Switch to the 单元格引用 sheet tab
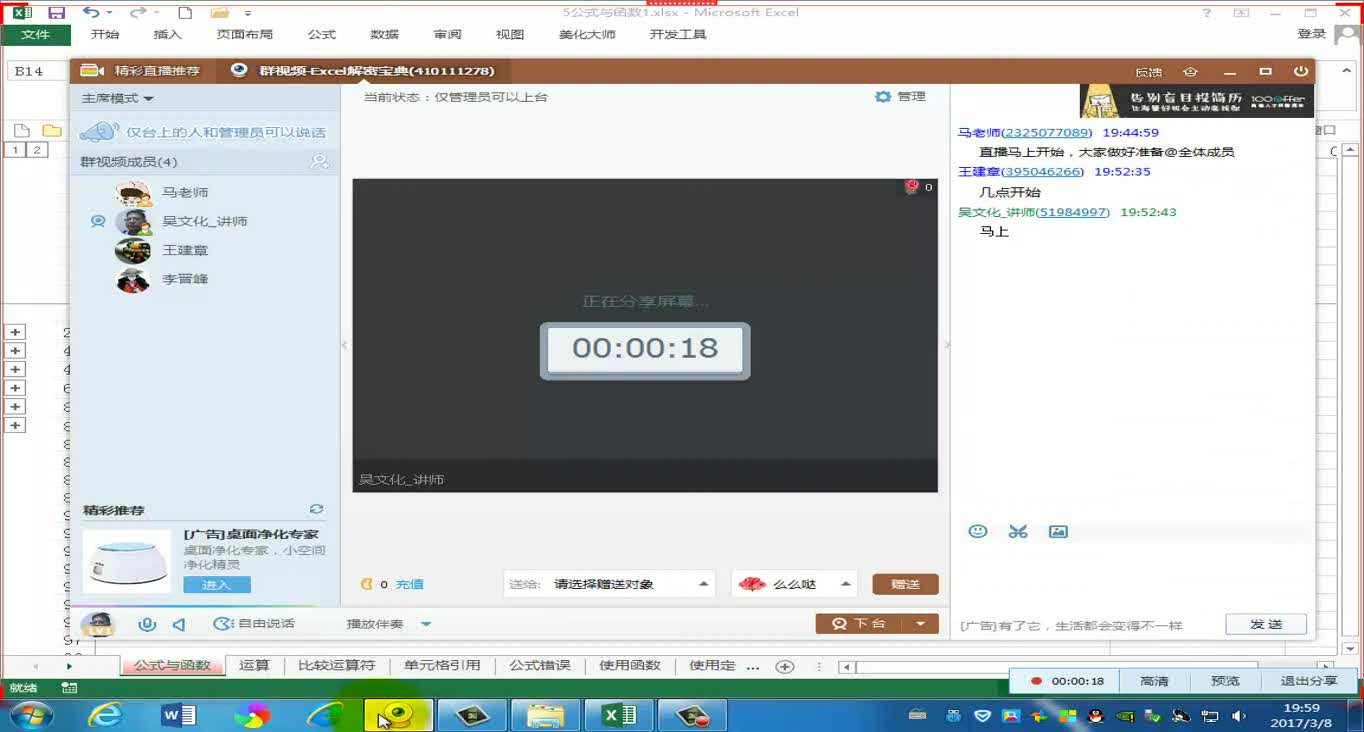This screenshot has height=732, width=1364. tap(442, 666)
